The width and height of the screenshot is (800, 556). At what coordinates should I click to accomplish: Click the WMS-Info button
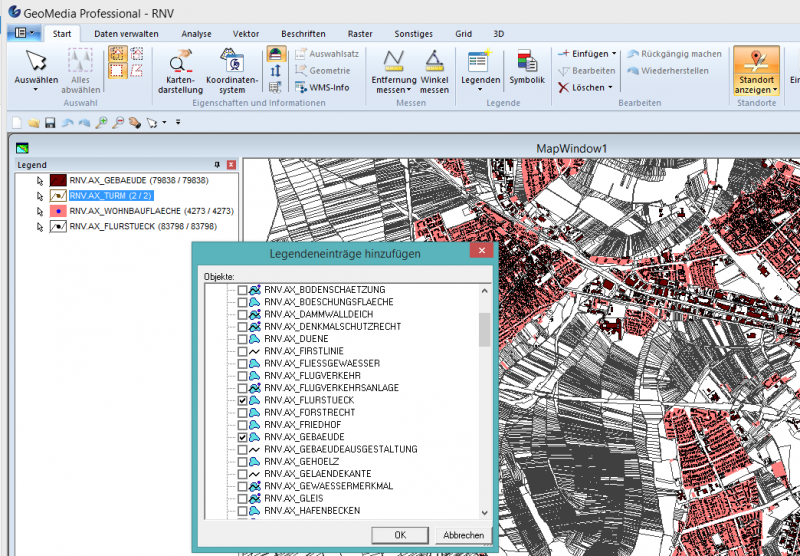pyautogui.click(x=321, y=88)
